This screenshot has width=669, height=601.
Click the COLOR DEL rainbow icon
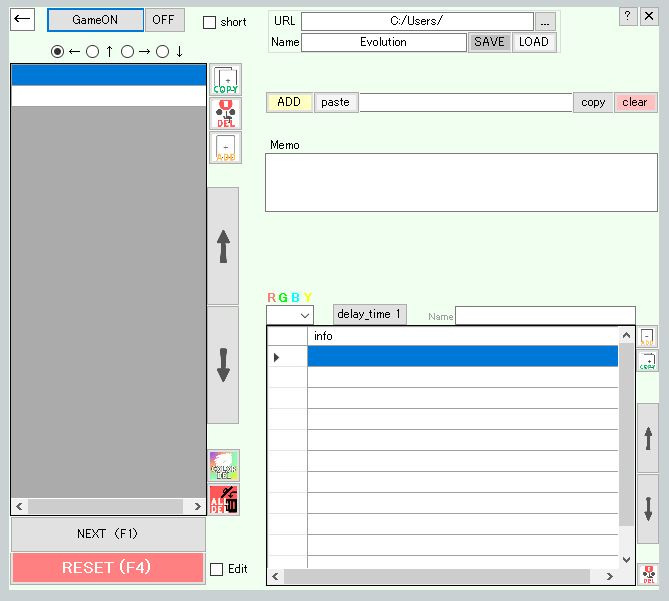pyautogui.click(x=224, y=465)
